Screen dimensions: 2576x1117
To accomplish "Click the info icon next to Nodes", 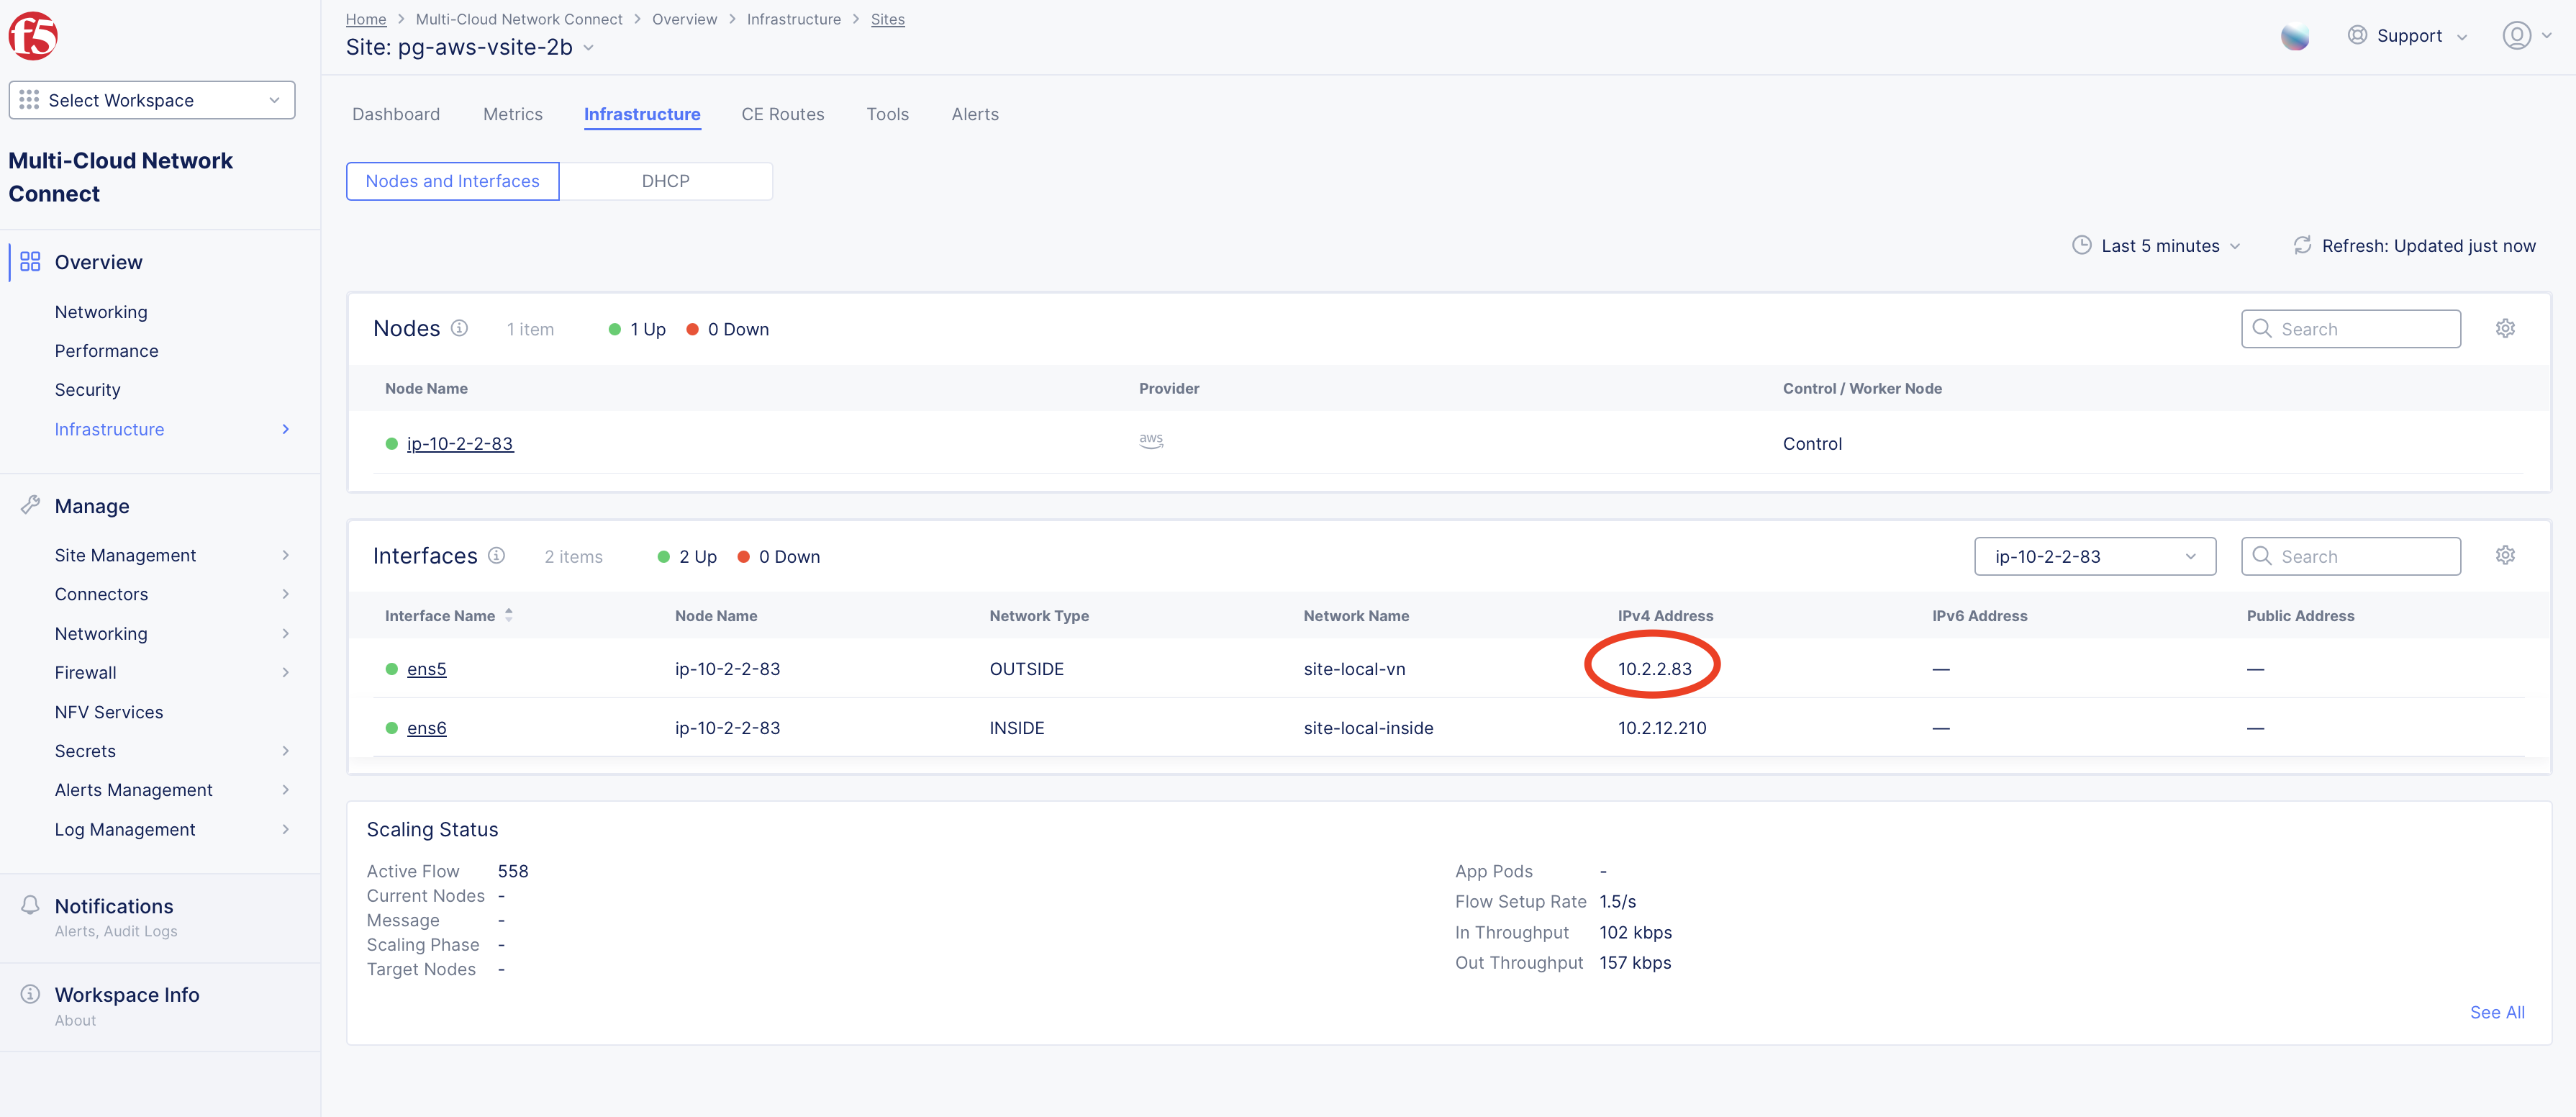I will (x=459, y=328).
